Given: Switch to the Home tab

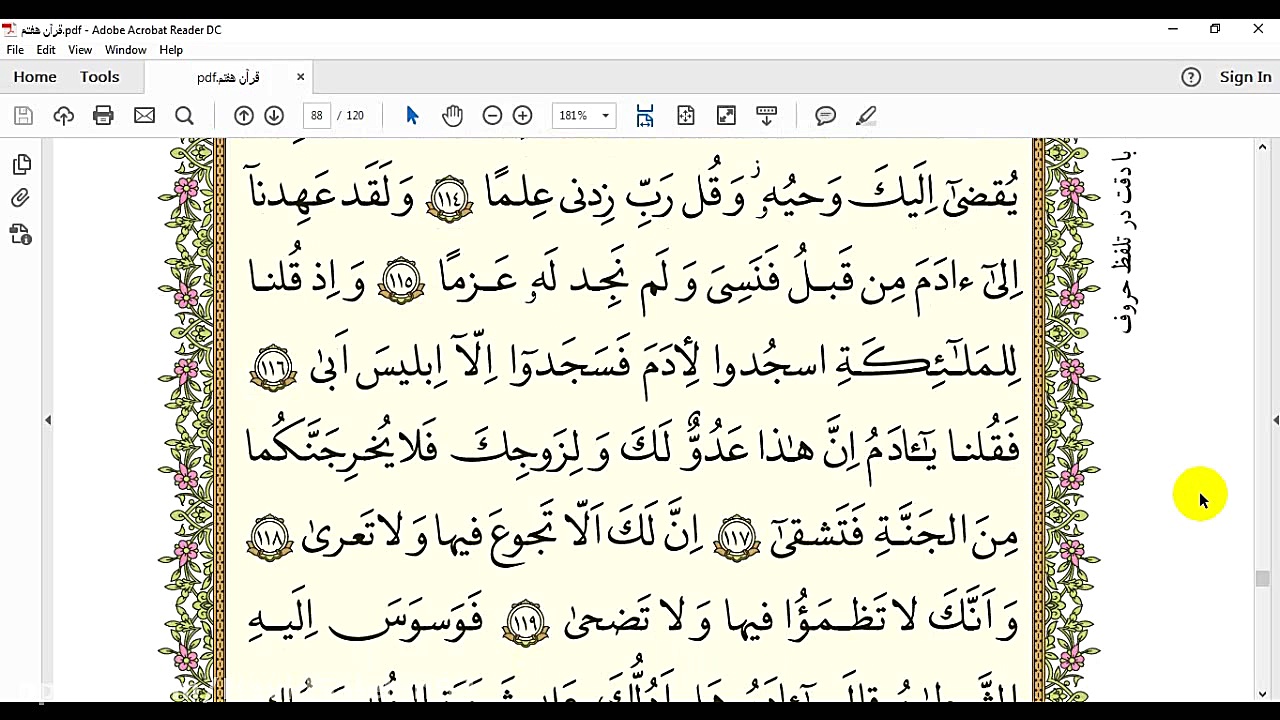Looking at the screenshot, I should tap(35, 76).
